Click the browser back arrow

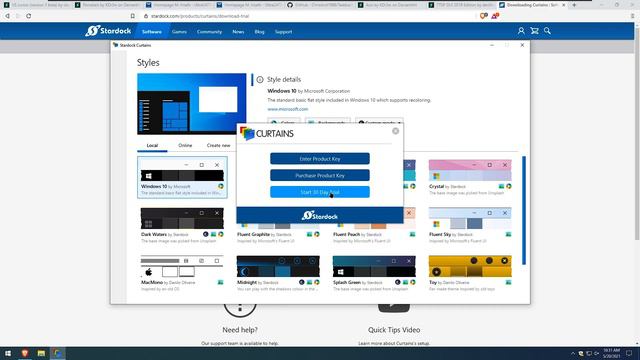tap(7, 16)
